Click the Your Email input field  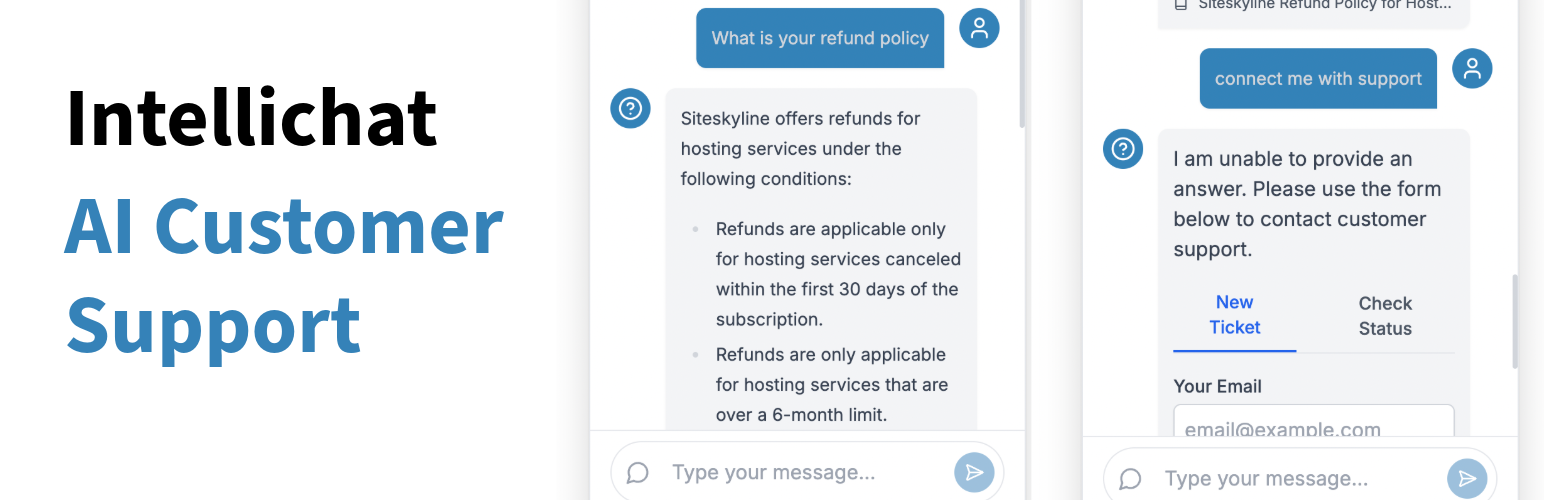click(x=1313, y=424)
